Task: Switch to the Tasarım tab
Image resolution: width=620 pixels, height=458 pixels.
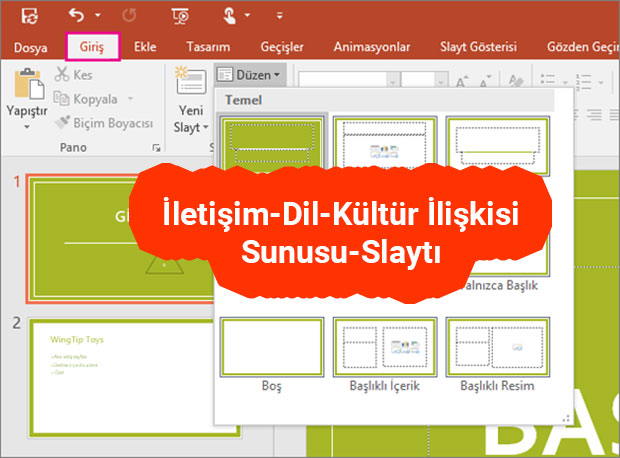Action: 209,46
